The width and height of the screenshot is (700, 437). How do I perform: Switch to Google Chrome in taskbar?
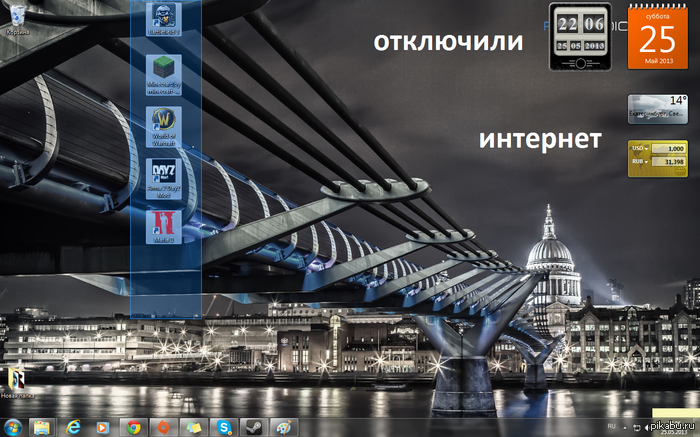coord(133,427)
